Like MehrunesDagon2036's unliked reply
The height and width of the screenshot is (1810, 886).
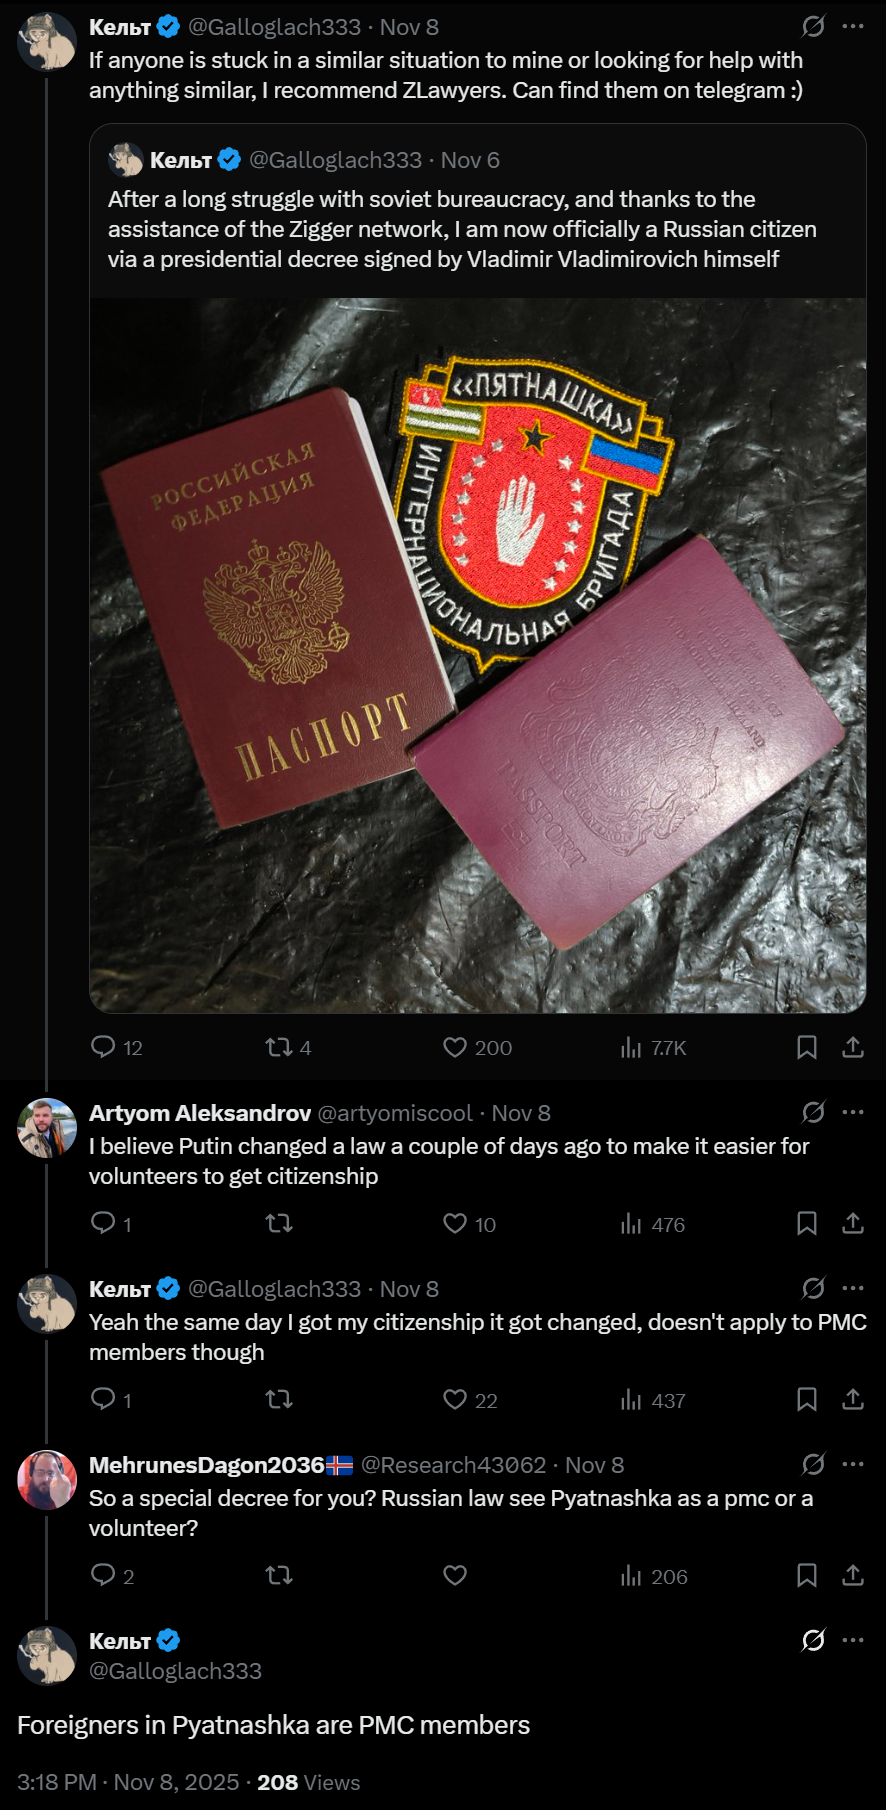pos(455,1575)
